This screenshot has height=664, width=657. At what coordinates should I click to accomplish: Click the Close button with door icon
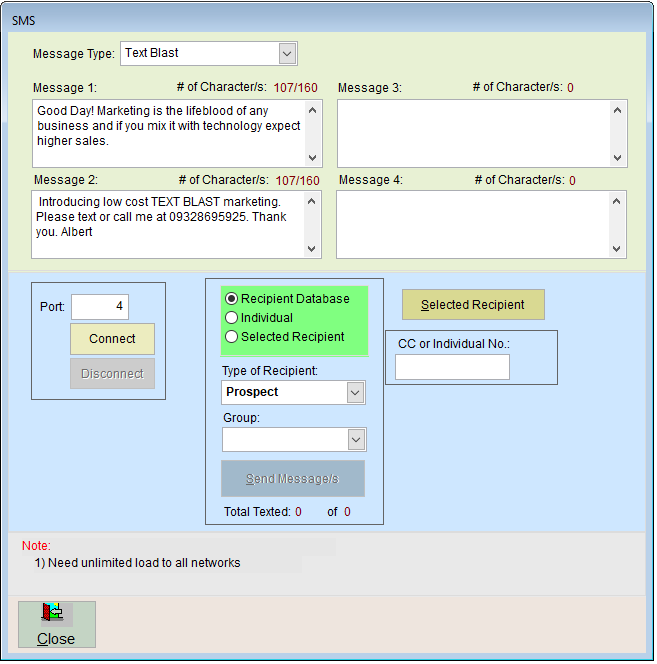(x=56, y=625)
